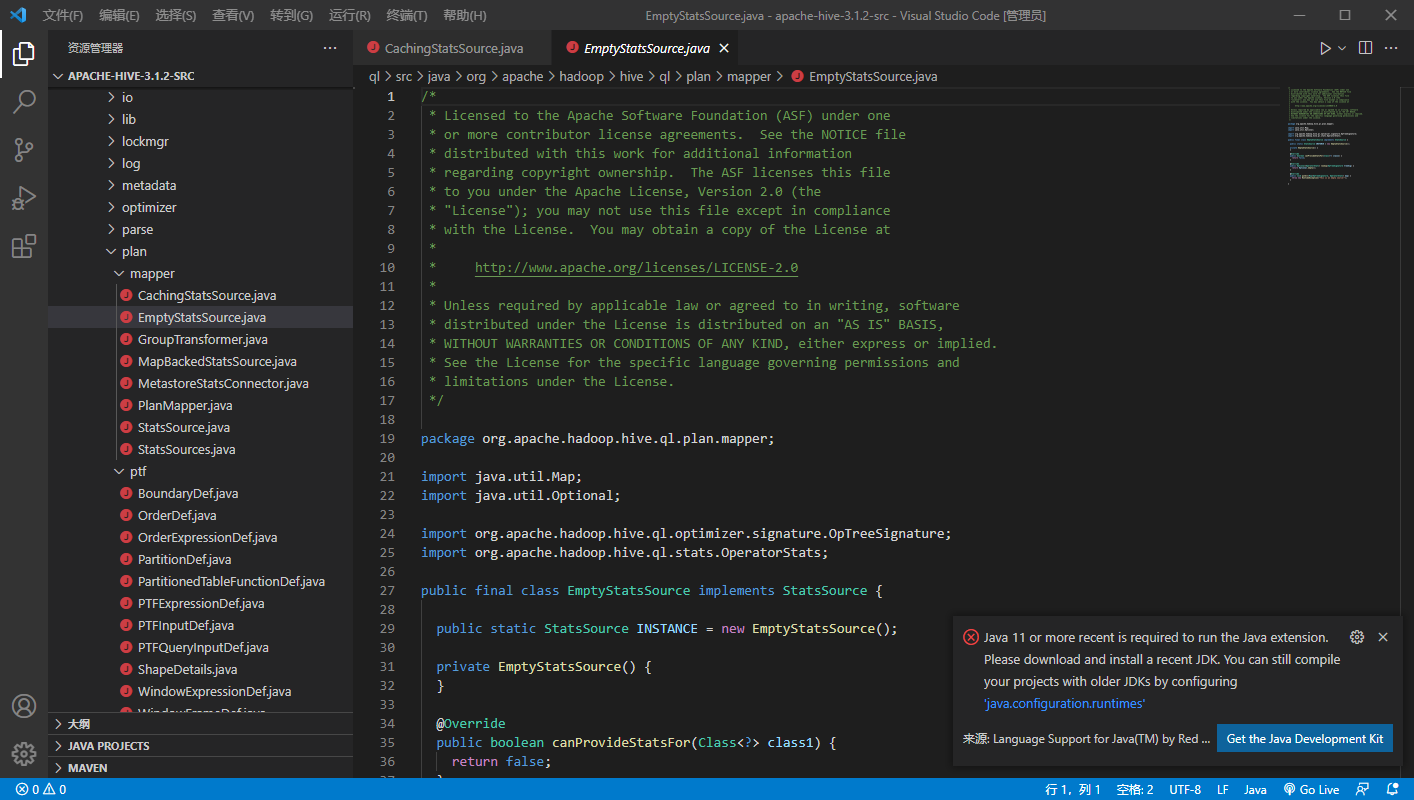
Task: Switch to CachingStatsSource.java tab
Action: (453, 48)
